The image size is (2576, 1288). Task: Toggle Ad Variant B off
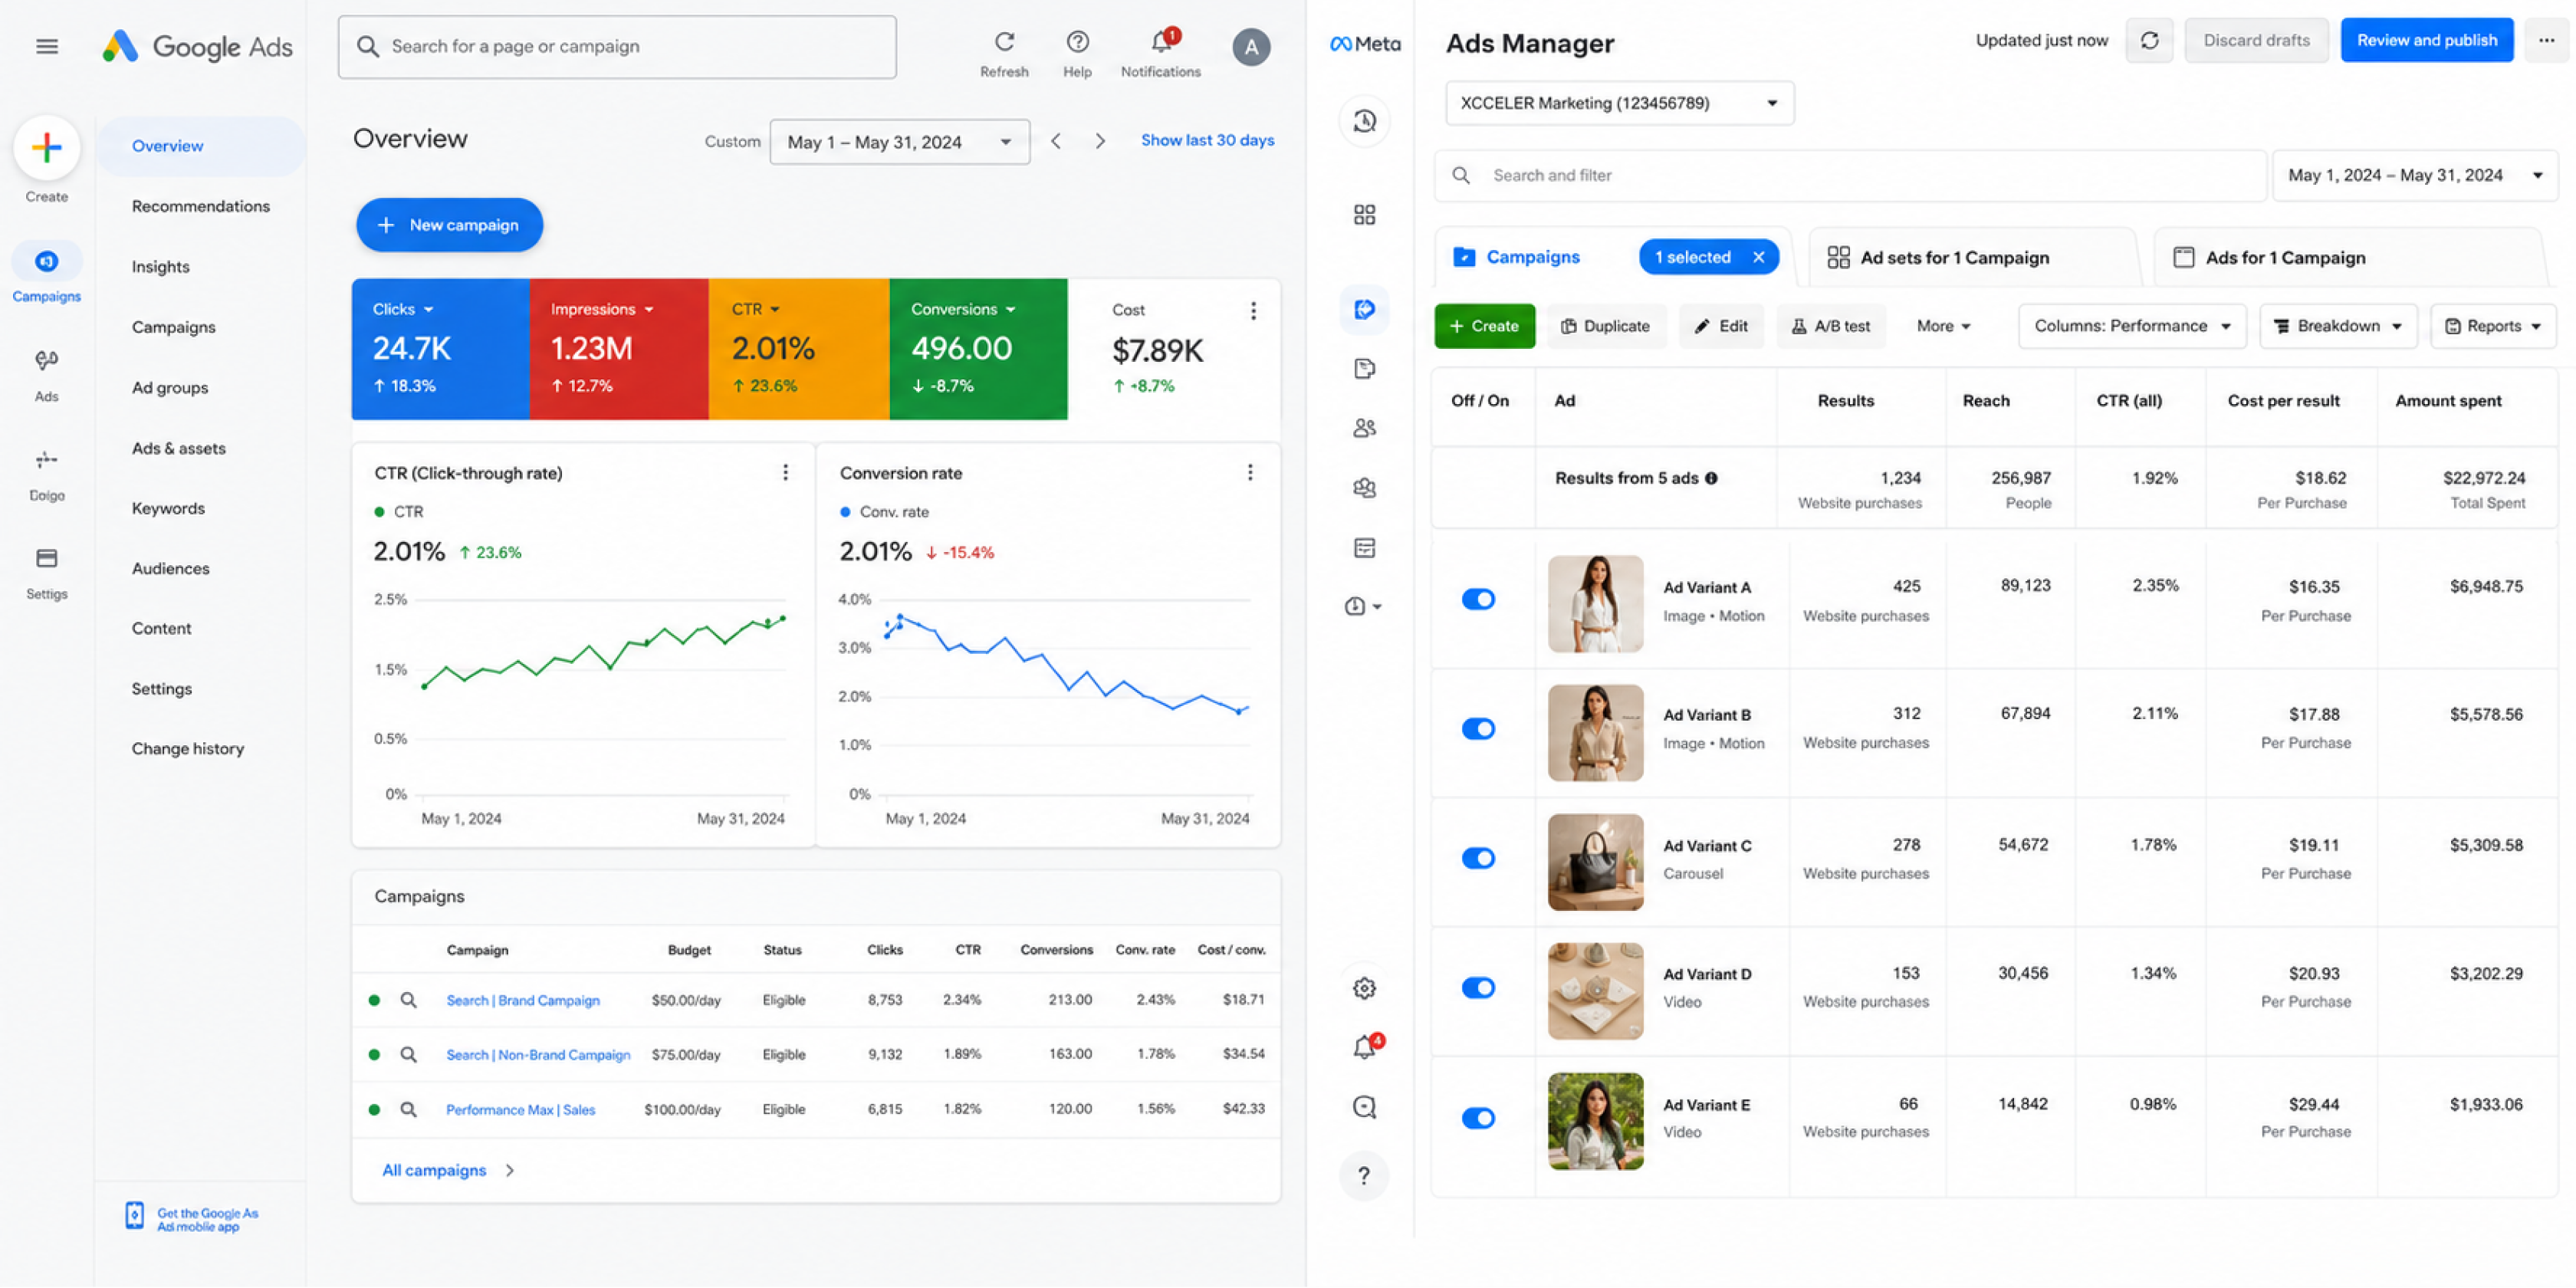pos(1478,729)
